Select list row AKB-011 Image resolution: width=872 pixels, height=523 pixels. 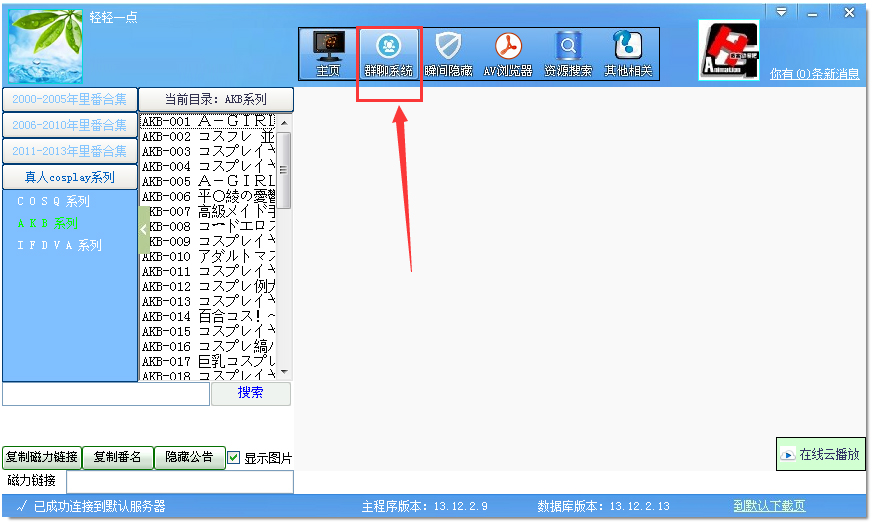click(208, 272)
